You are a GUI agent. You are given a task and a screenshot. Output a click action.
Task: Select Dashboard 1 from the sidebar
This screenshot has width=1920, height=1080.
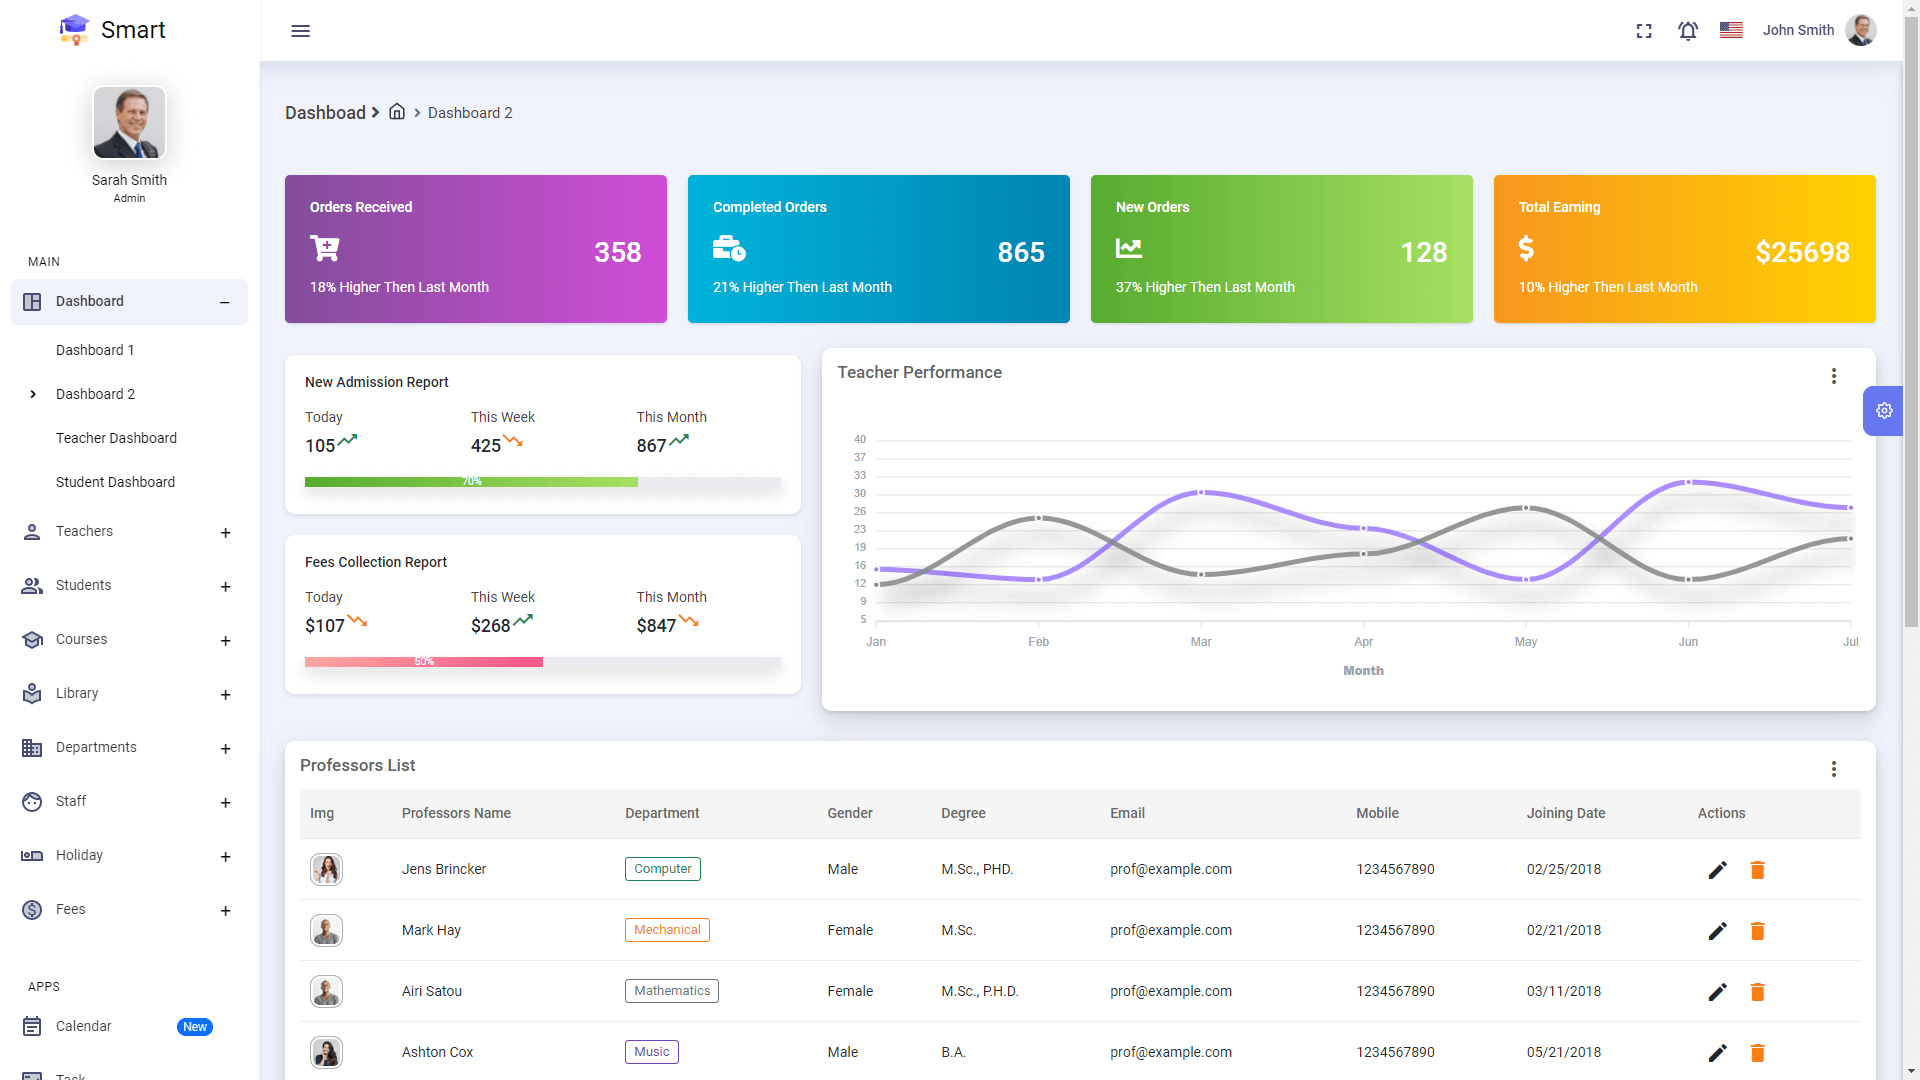(x=95, y=350)
